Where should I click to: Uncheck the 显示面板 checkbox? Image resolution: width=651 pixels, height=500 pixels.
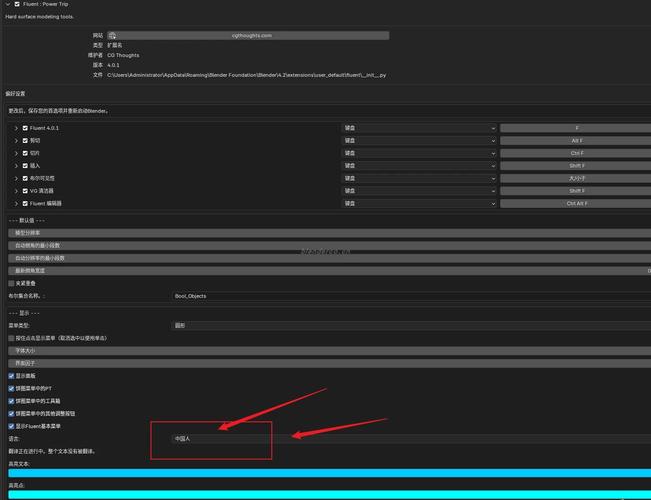(11, 376)
